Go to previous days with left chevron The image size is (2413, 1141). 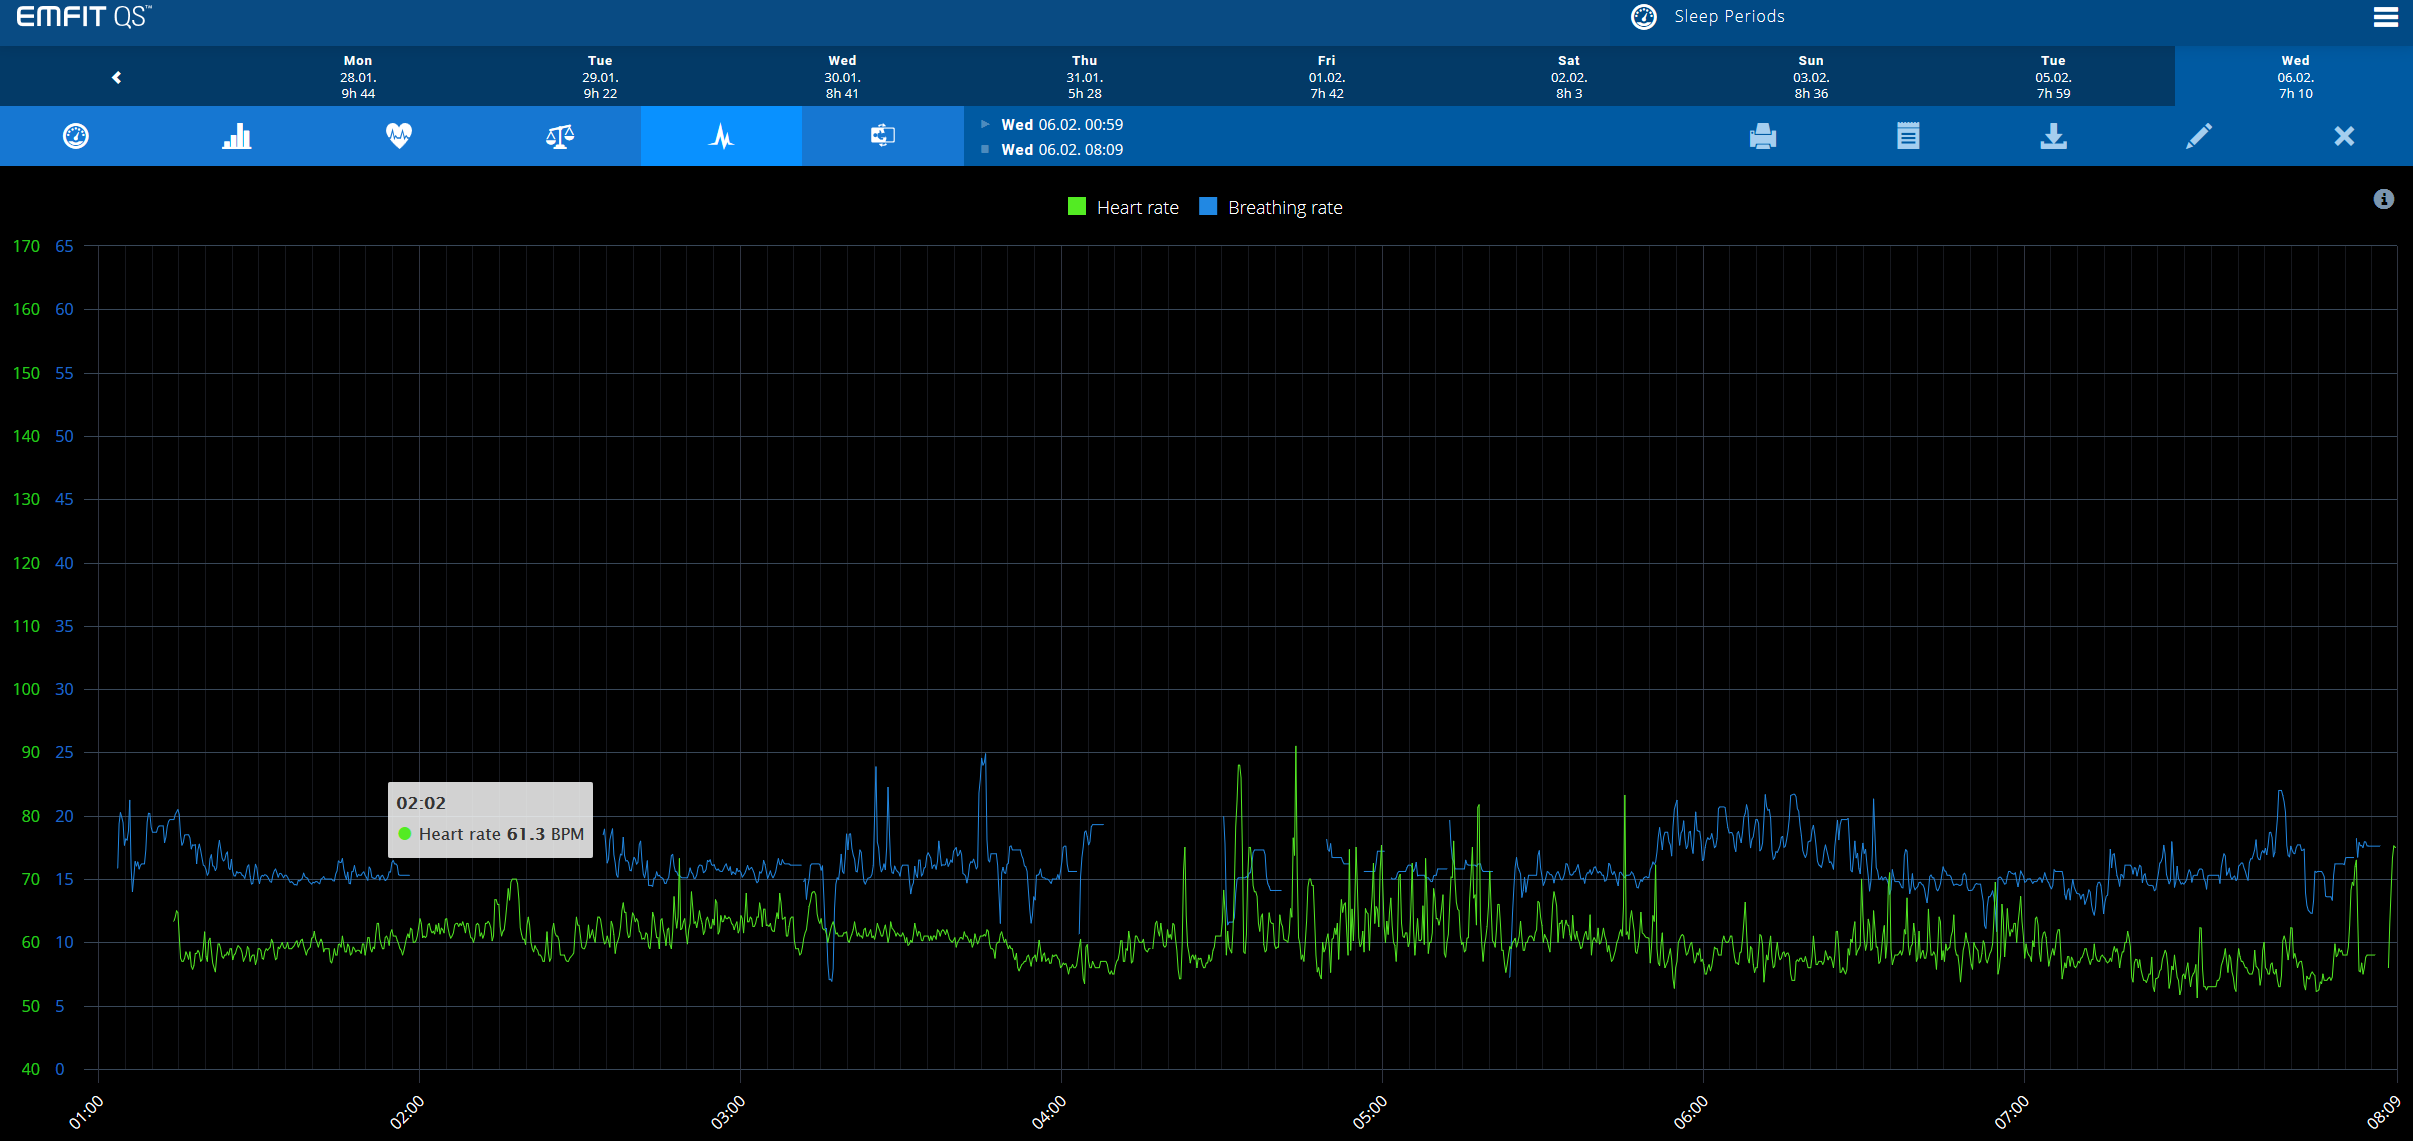117,77
